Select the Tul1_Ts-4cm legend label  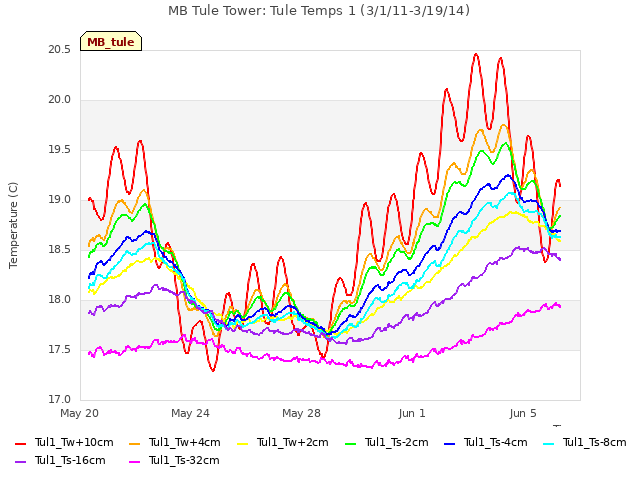pyautogui.click(x=496, y=442)
